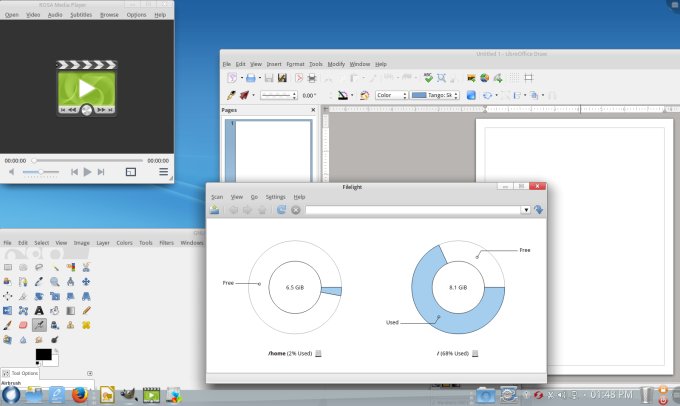The image size is (680, 406).
Task: Select the Airbrush tool in GIMP
Action: tap(39, 325)
